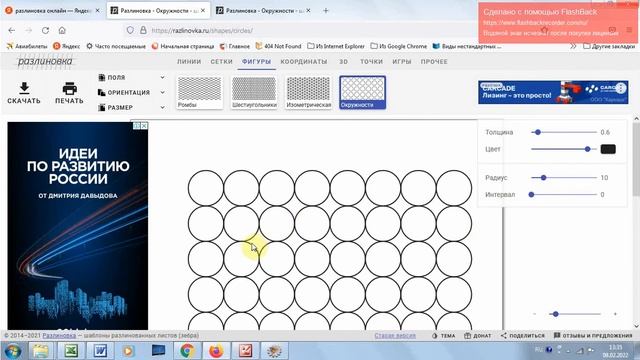
Task: Click the Разлиновка footer link
Action: click(x=59, y=336)
